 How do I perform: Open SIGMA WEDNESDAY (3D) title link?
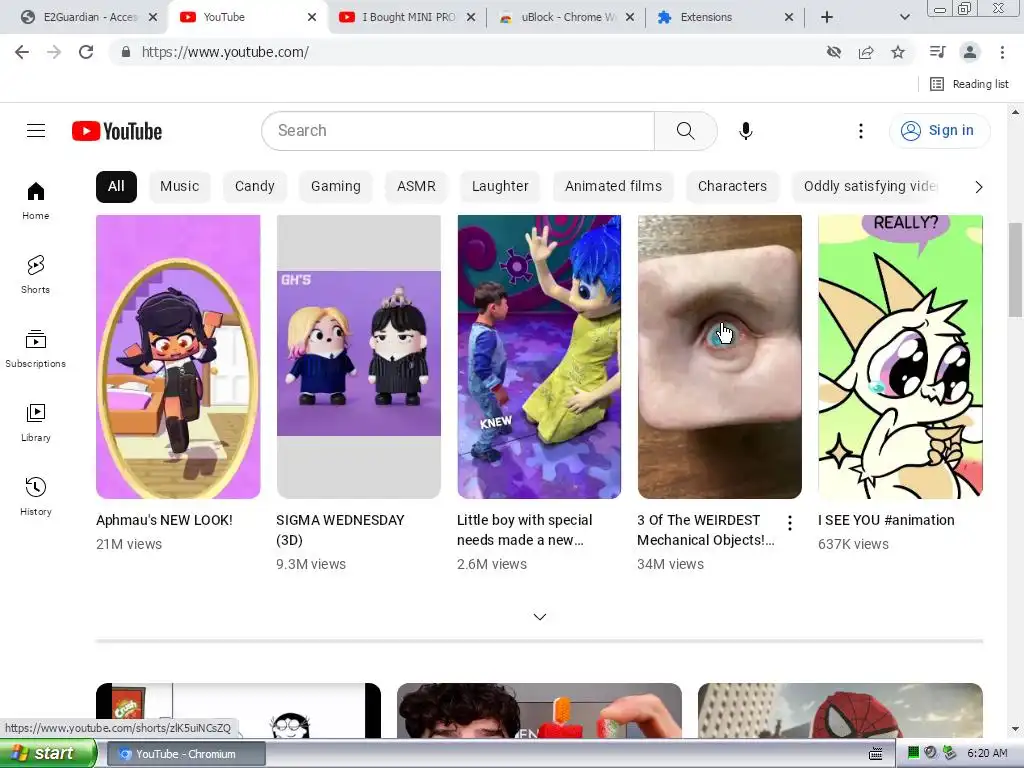340,530
